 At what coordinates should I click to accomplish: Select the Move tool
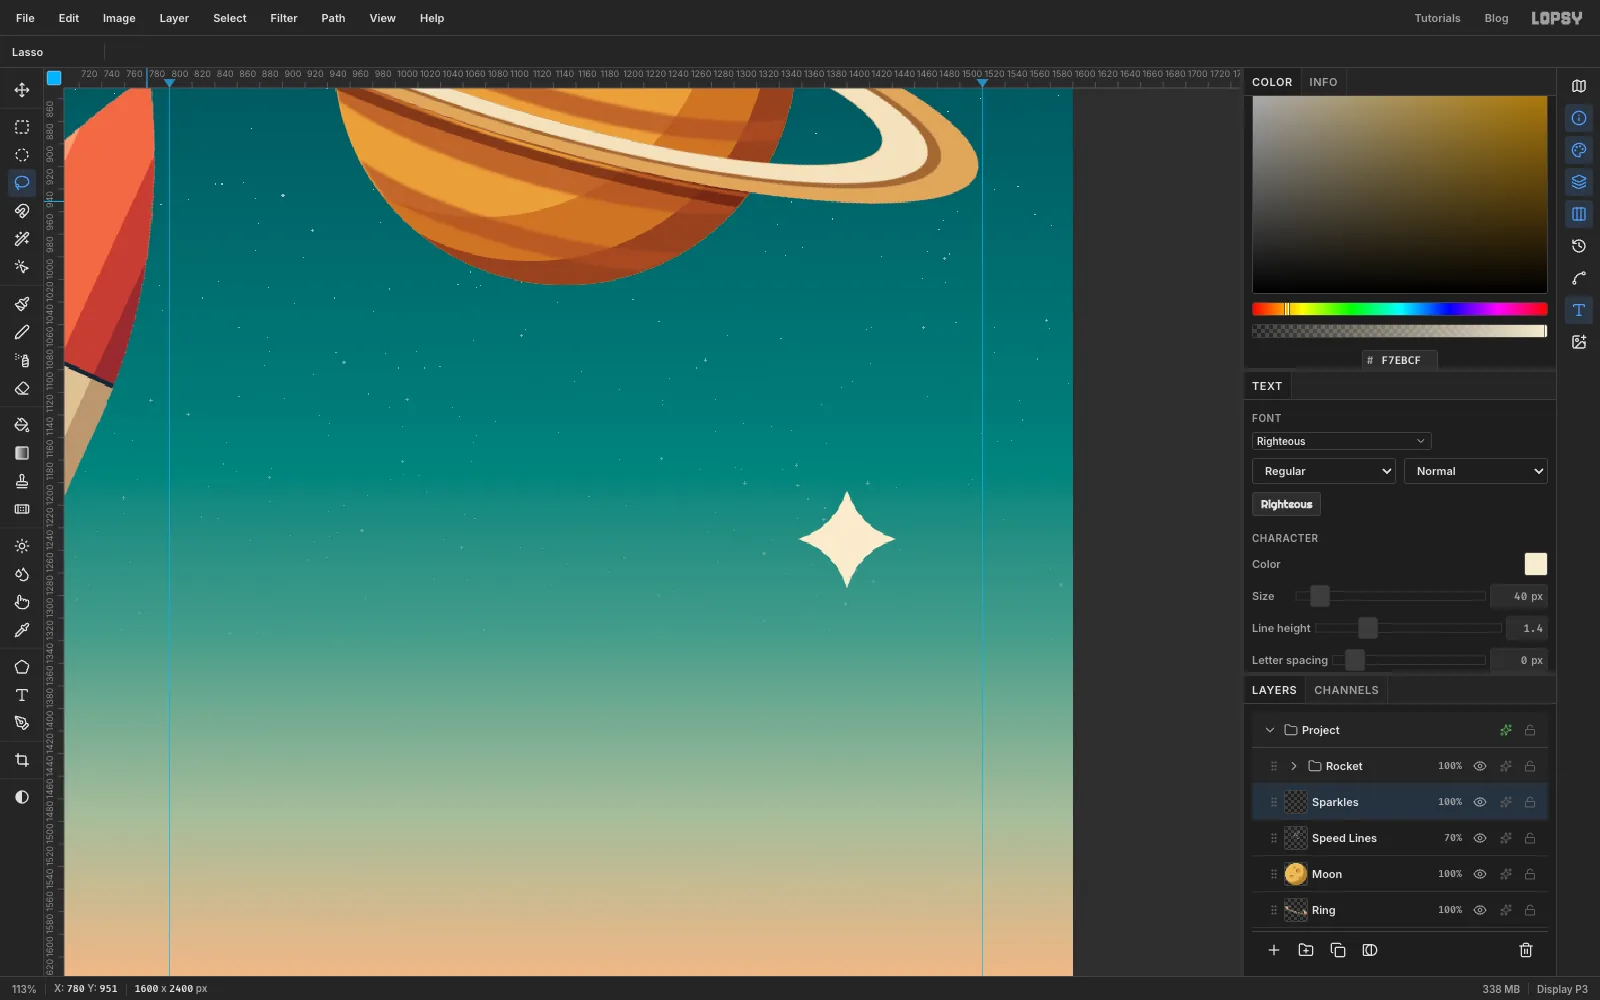click(x=21, y=90)
